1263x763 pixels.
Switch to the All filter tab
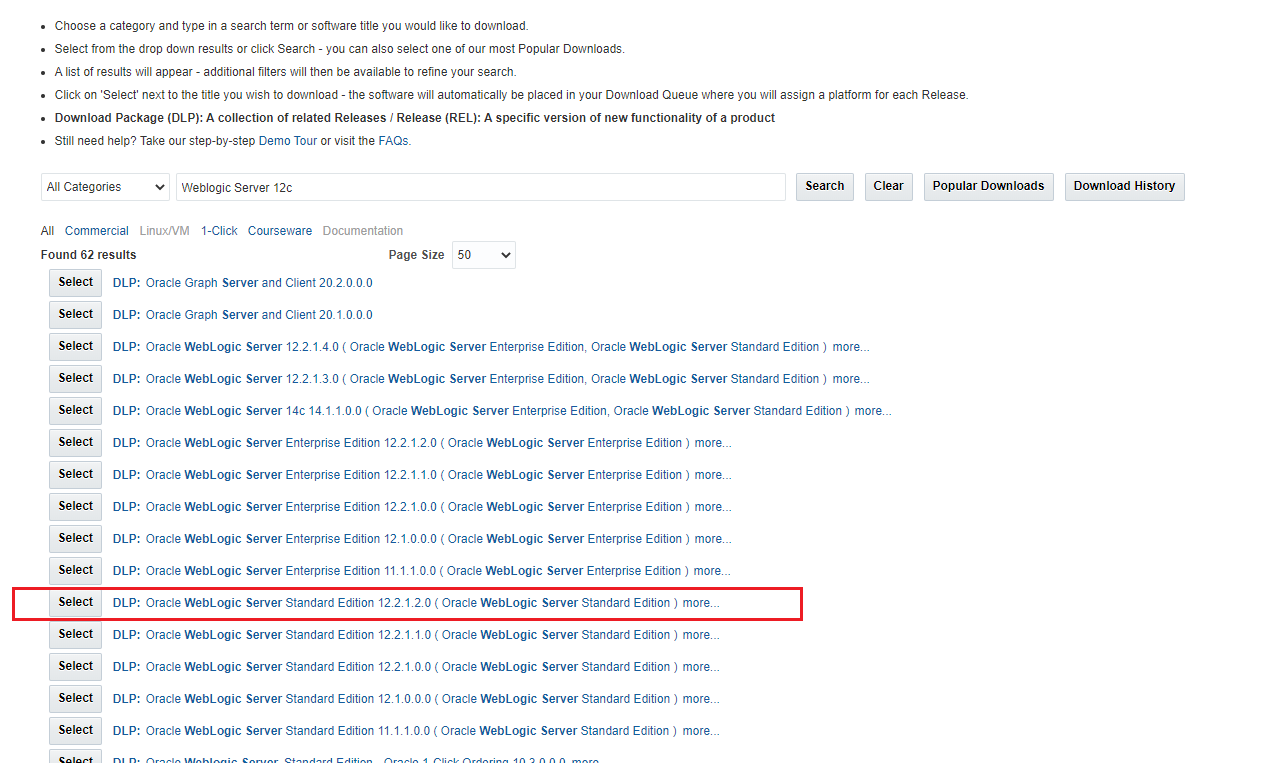[x=47, y=231]
